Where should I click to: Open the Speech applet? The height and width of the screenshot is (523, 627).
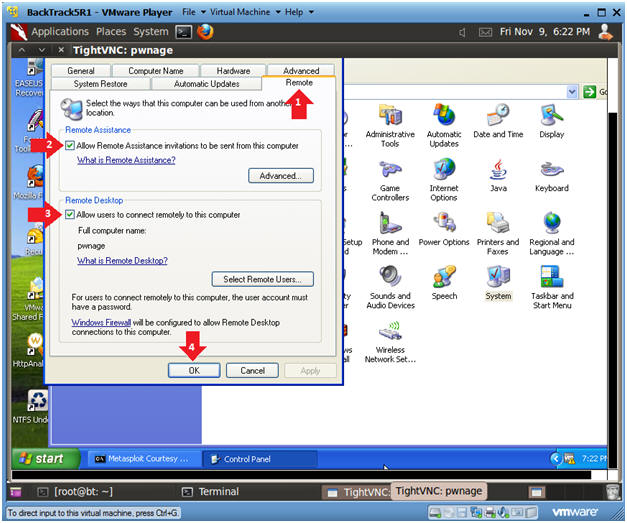point(444,283)
